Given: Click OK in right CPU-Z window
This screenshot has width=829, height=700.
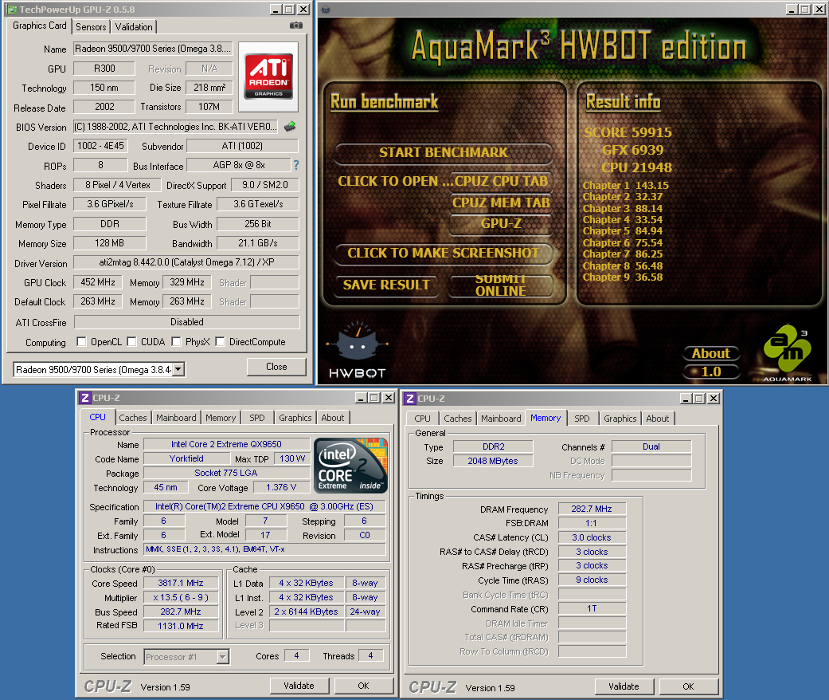Looking at the screenshot, I should point(688,687).
